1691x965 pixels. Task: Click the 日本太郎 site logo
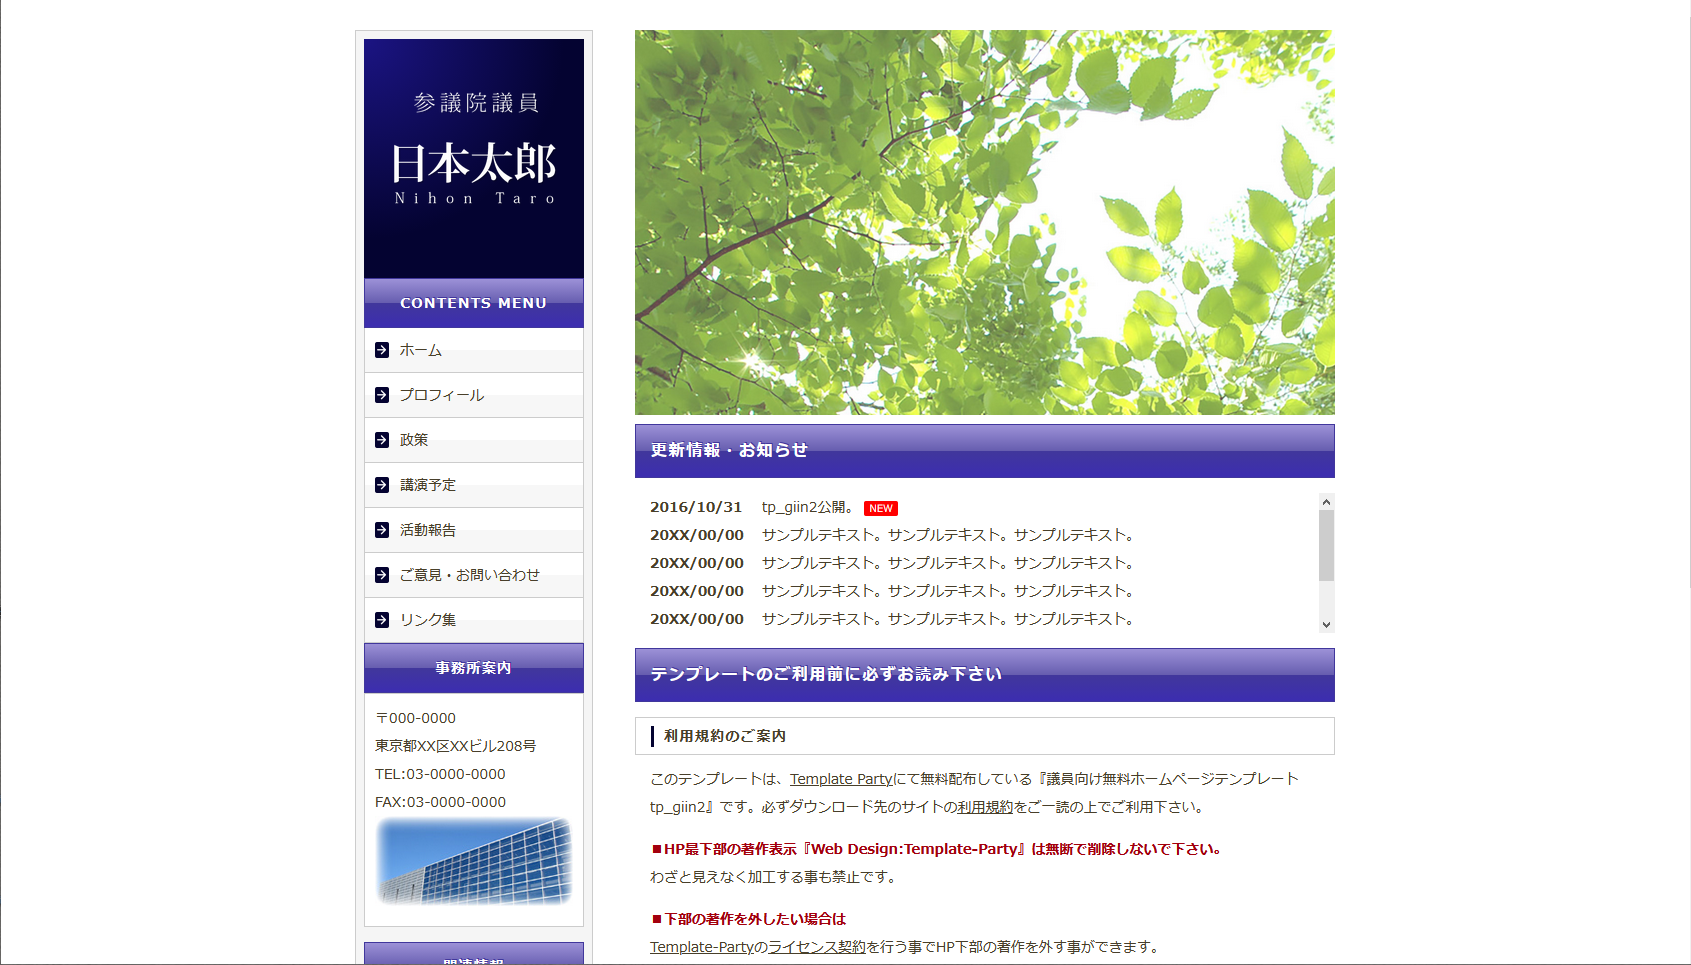(474, 158)
